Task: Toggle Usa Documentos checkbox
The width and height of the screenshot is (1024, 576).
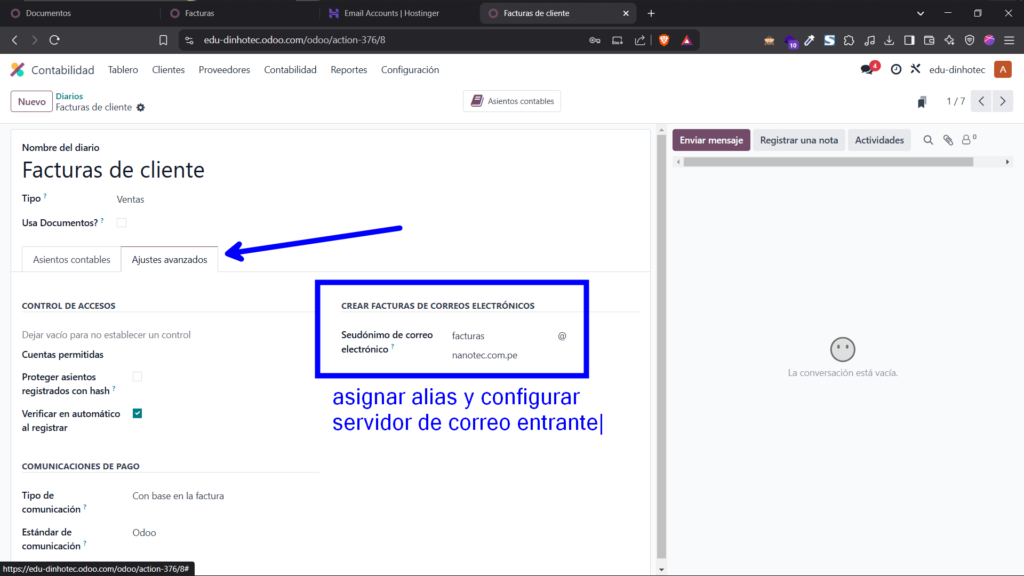Action: (x=121, y=223)
